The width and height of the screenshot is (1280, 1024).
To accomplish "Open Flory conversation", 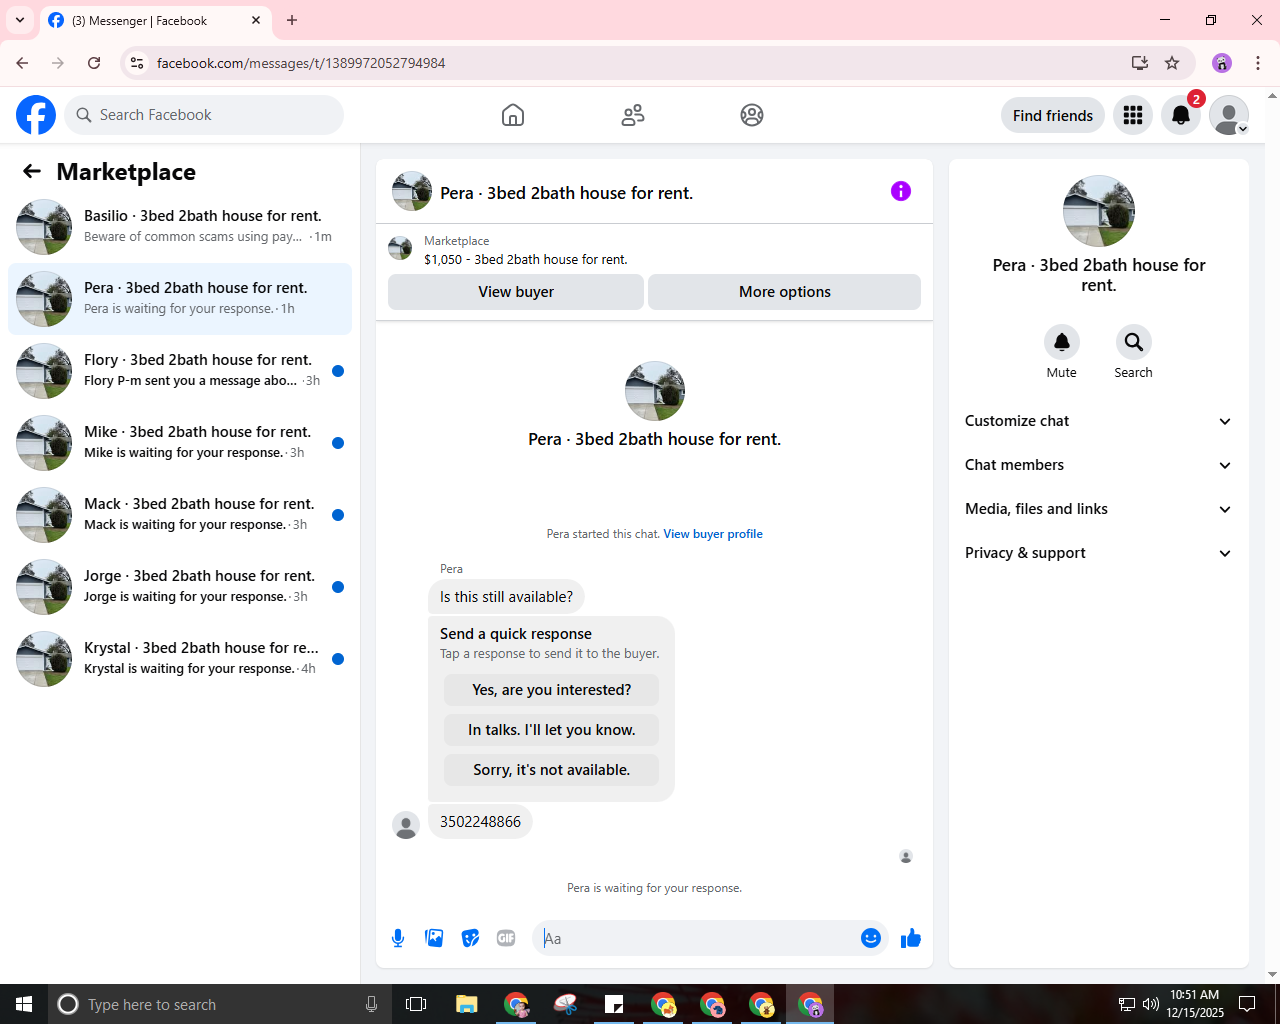I will (x=180, y=371).
